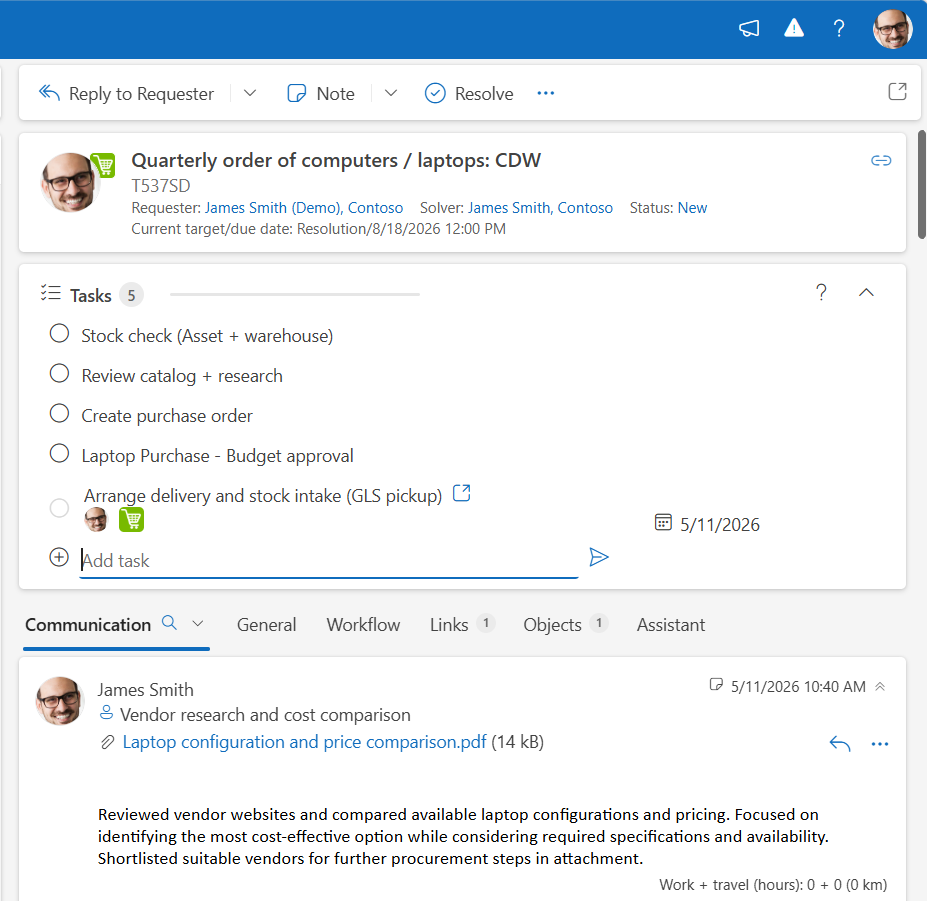Mark Arrange delivery and stock intake complete
The height and width of the screenshot is (901, 927).
[59, 508]
